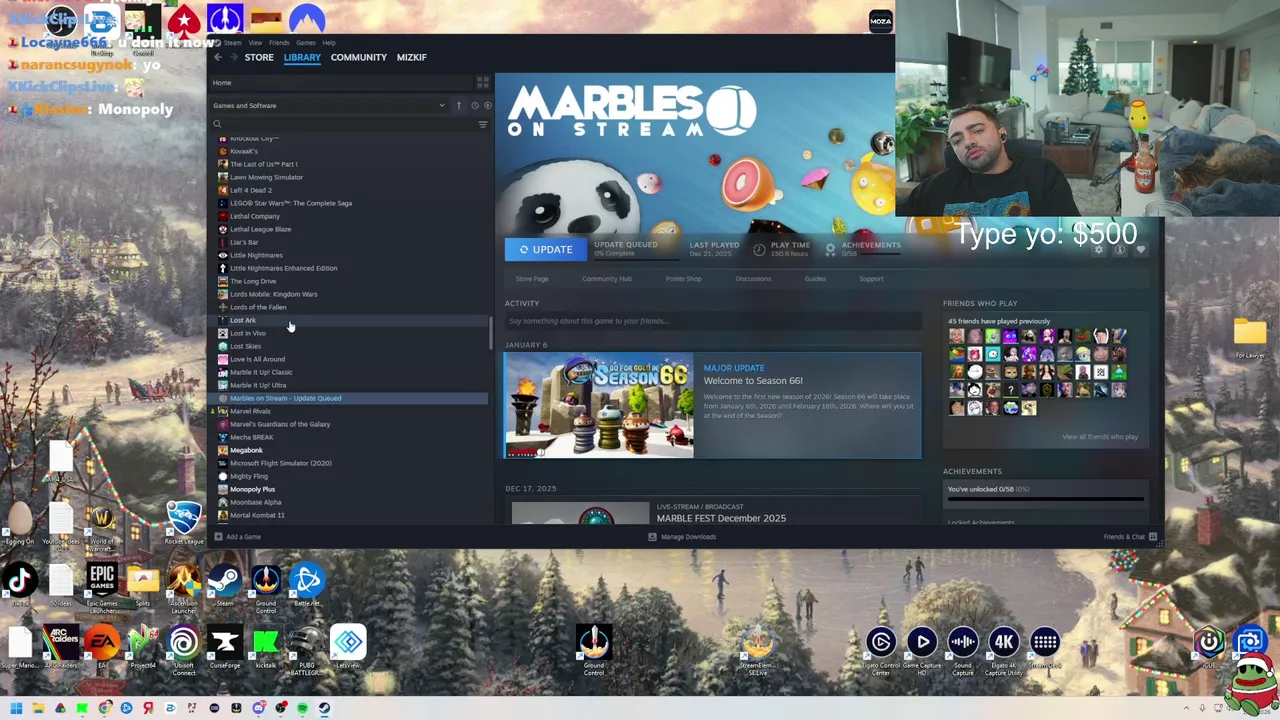The image size is (1280, 720).
Task: Open the Guides link
Action: click(x=815, y=279)
